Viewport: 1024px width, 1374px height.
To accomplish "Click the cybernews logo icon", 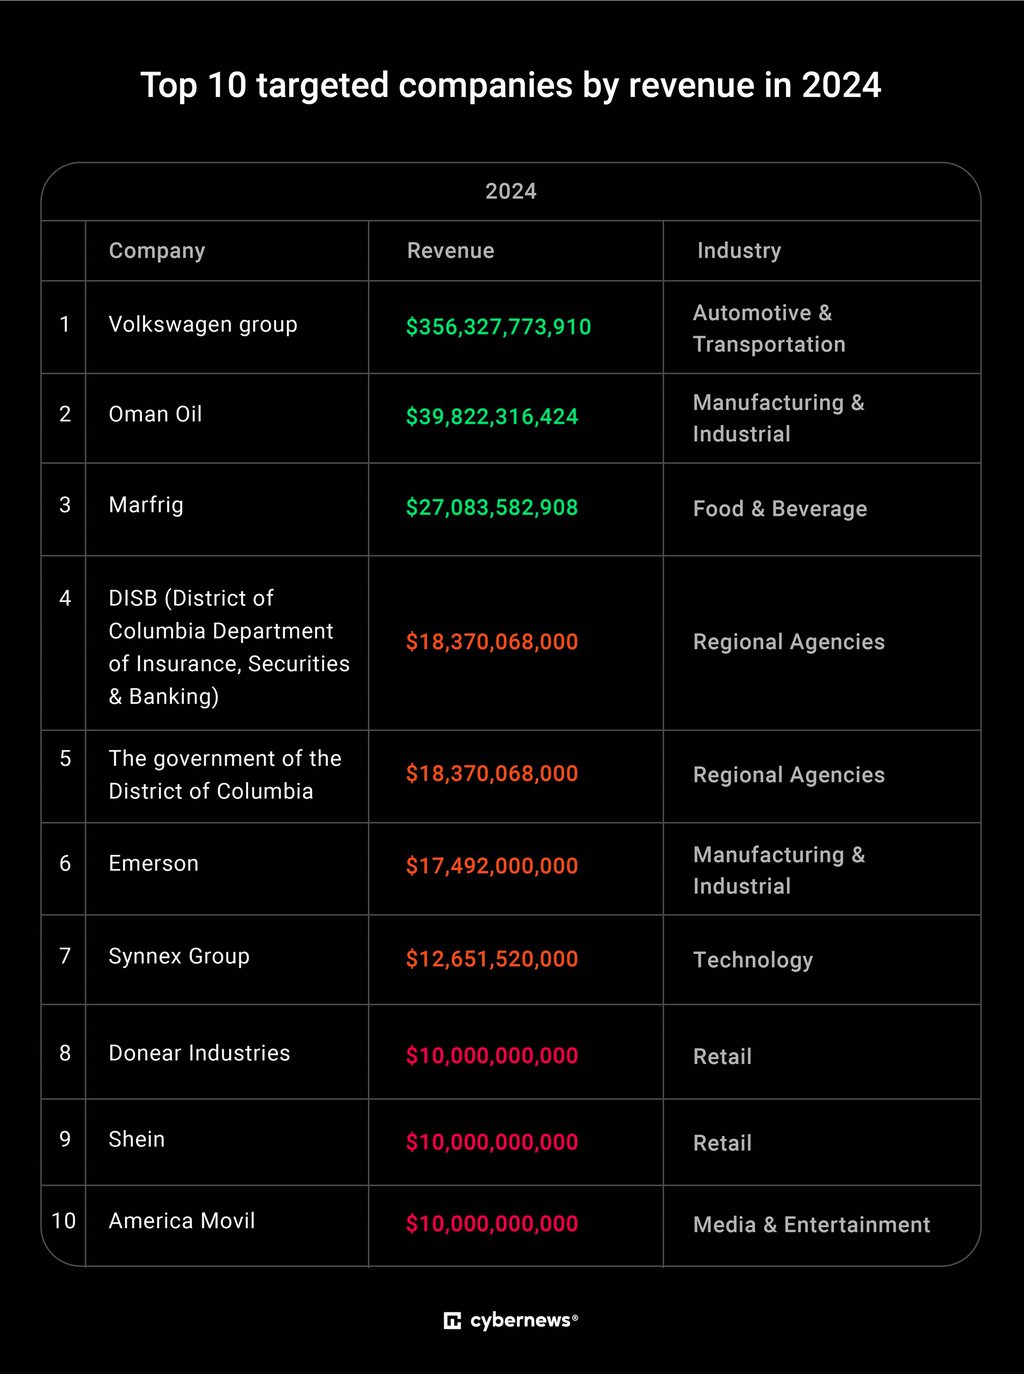I will point(452,1321).
